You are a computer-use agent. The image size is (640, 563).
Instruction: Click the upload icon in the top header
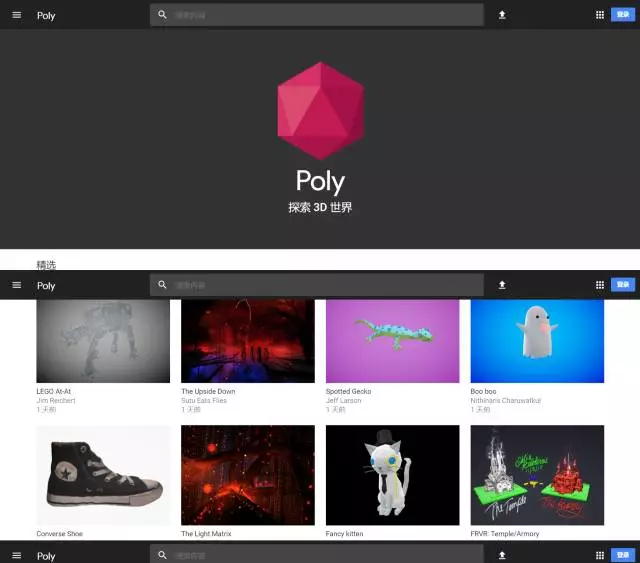(x=502, y=15)
